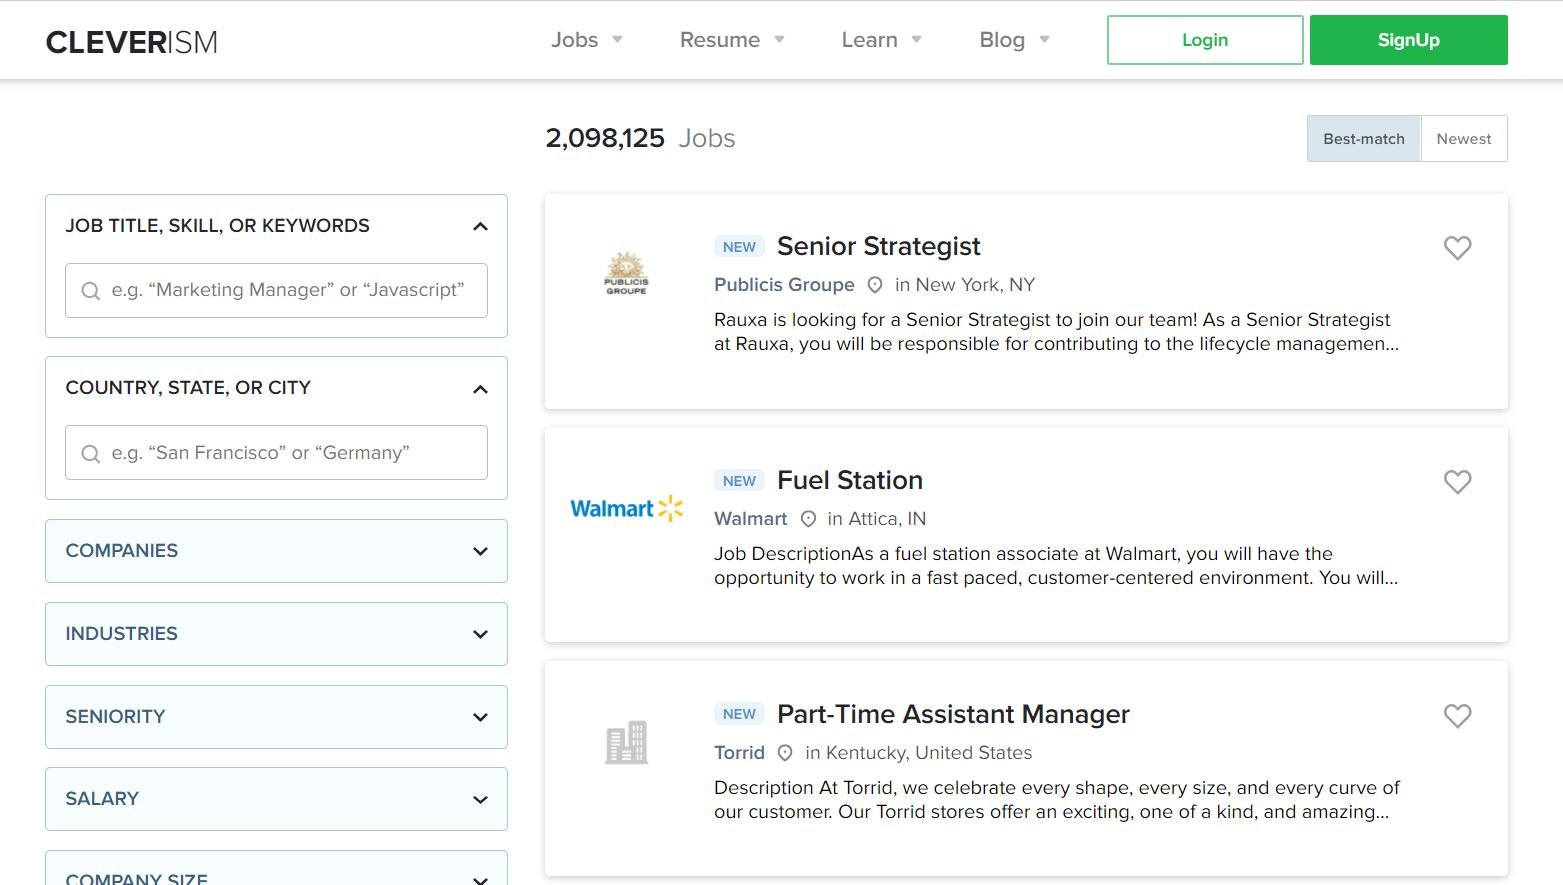The height and width of the screenshot is (885, 1563).
Task: Sort results by Newest
Action: [x=1464, y=139]
